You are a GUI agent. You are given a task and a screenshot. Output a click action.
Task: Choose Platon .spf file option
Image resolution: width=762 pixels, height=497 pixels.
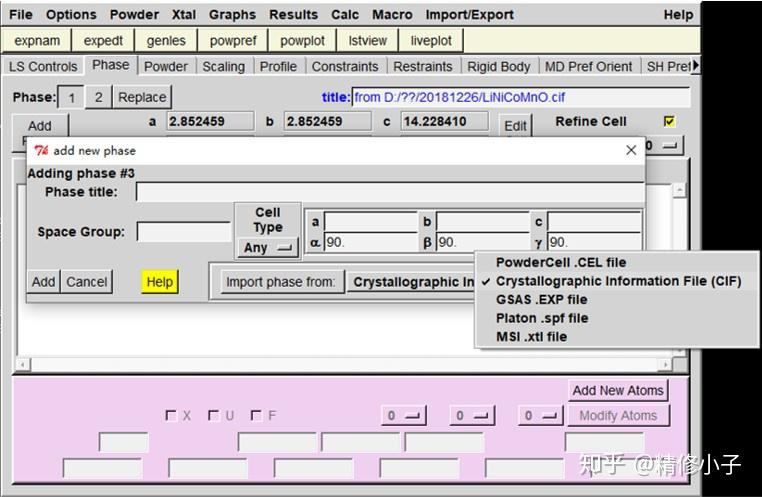(x=542, y=318)
